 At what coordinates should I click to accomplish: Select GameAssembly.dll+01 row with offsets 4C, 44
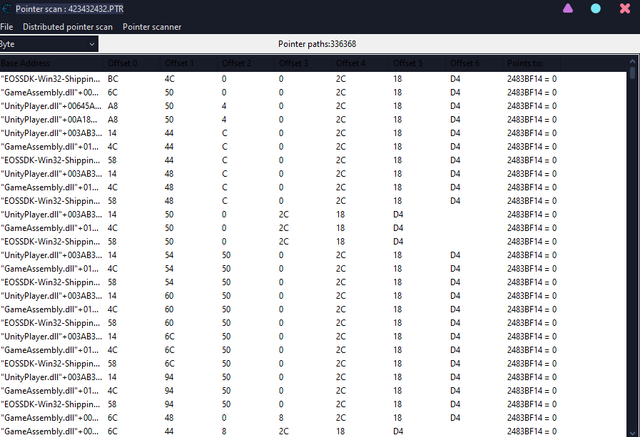pyautogui.click(x=313, y=146)
